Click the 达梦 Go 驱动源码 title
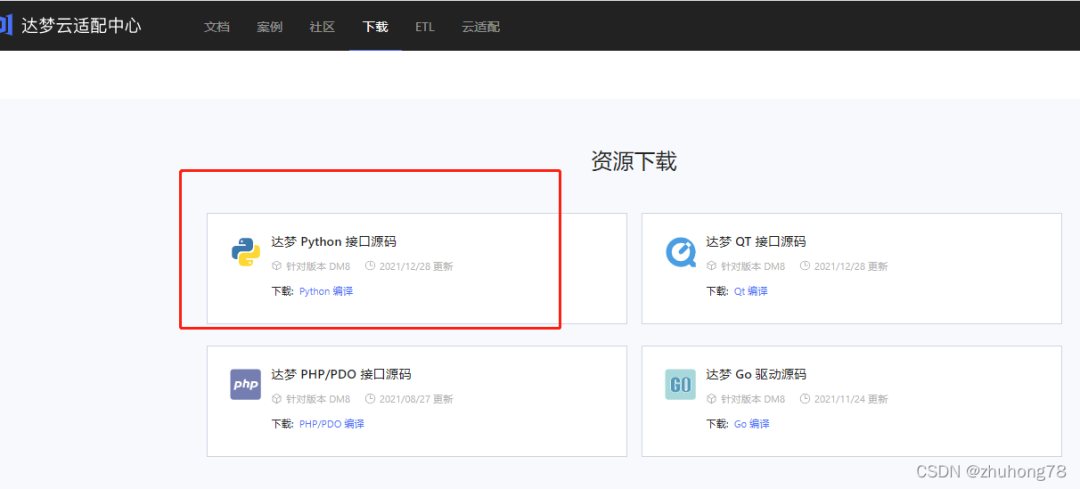 pos(756,375)
